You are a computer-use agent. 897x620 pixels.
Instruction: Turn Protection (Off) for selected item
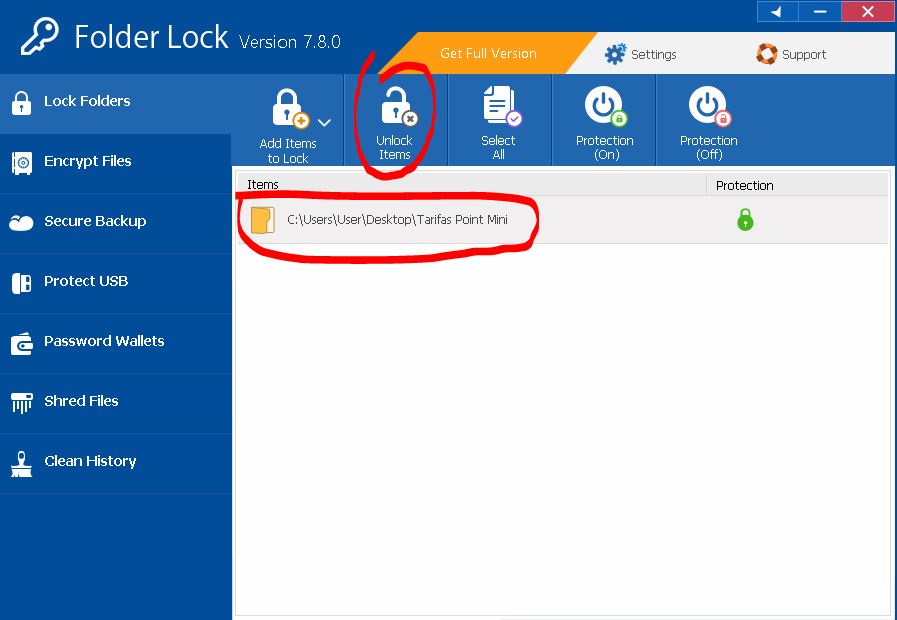click(708, 107)
